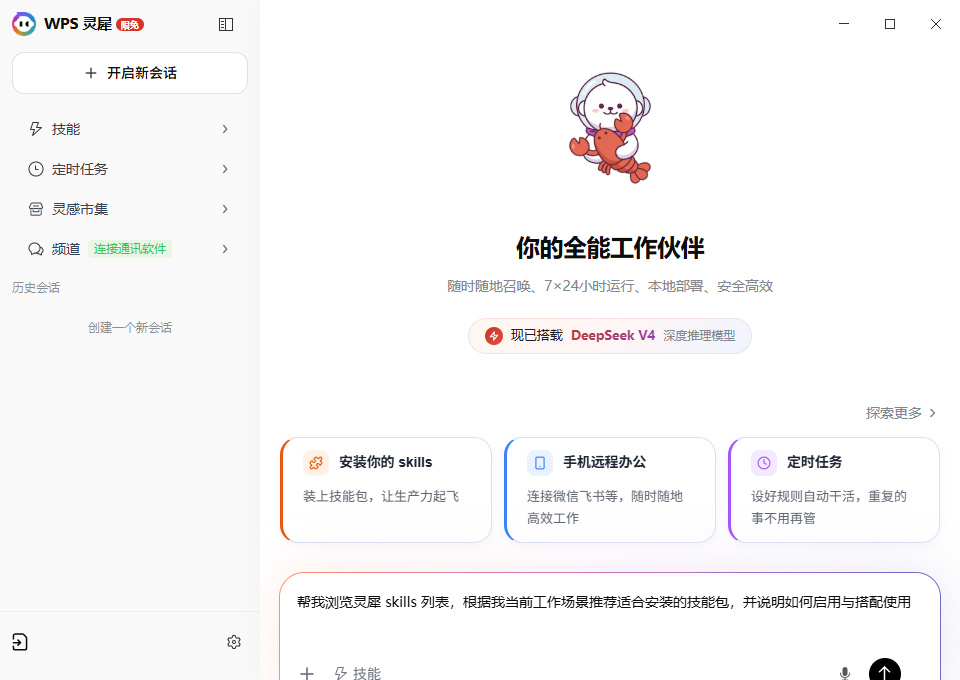Minimize the WPS 灵犀 window

coord(844,24)
